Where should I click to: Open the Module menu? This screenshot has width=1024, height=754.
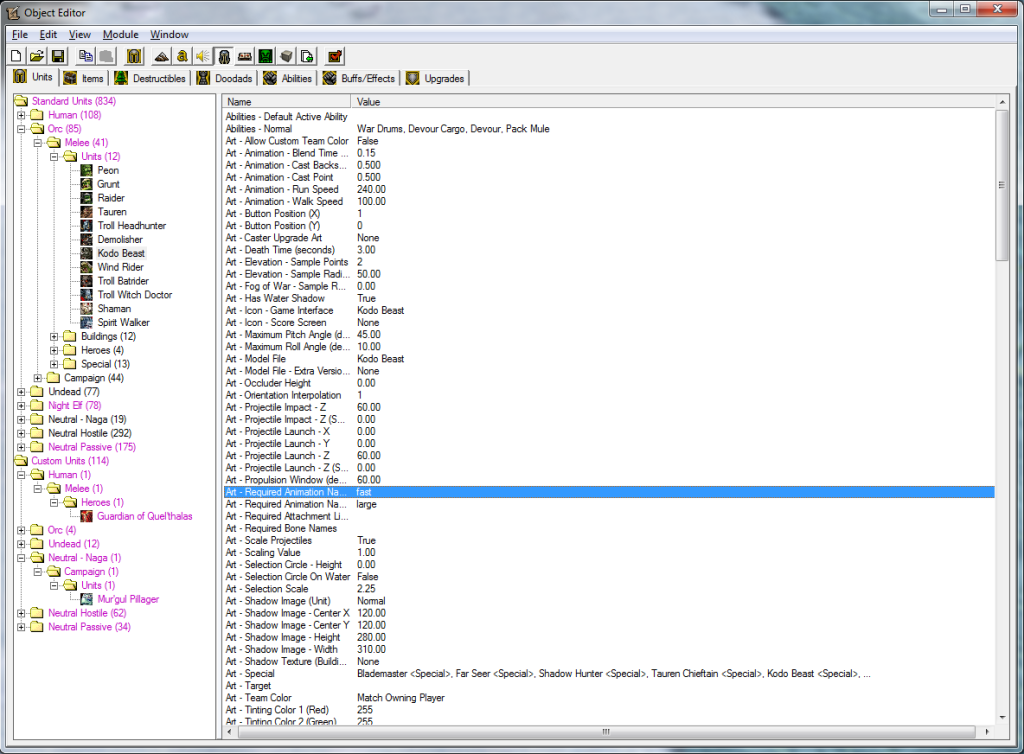pyautogui.click(x=121, y=35)
